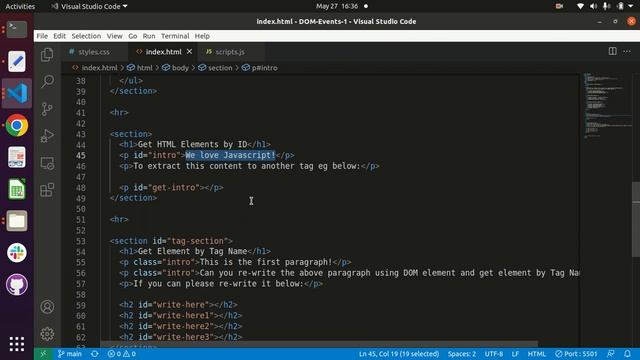This screenshot has width=640, height=360.
Task: Click 'get-intro' id value on line 48
Action: pyautogui.click(x=176, y=187)
